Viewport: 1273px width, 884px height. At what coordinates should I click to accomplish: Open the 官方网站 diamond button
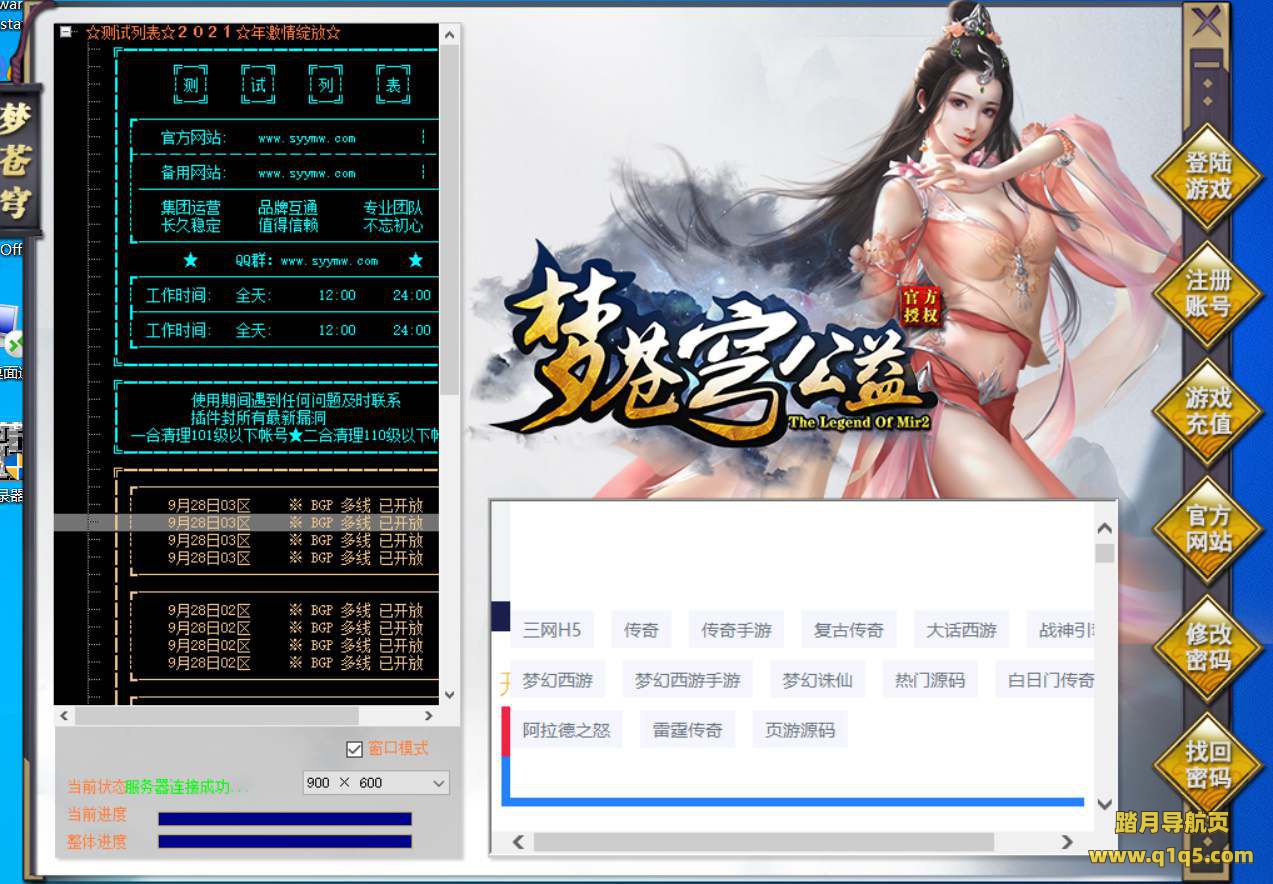tap(1207, 530)
